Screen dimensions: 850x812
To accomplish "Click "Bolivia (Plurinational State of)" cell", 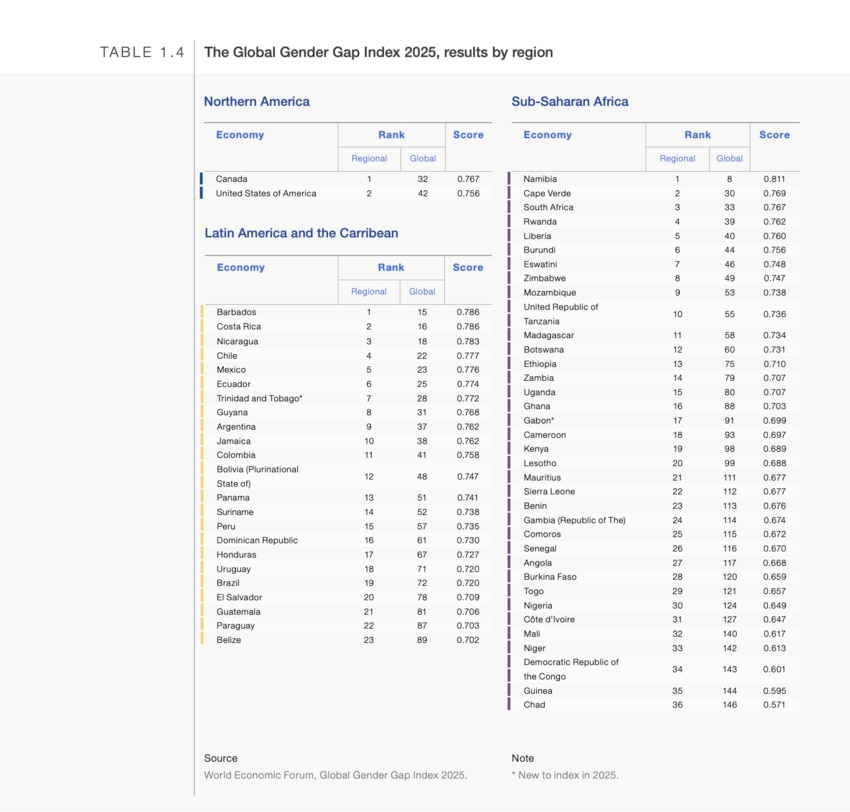I will 257,476.
